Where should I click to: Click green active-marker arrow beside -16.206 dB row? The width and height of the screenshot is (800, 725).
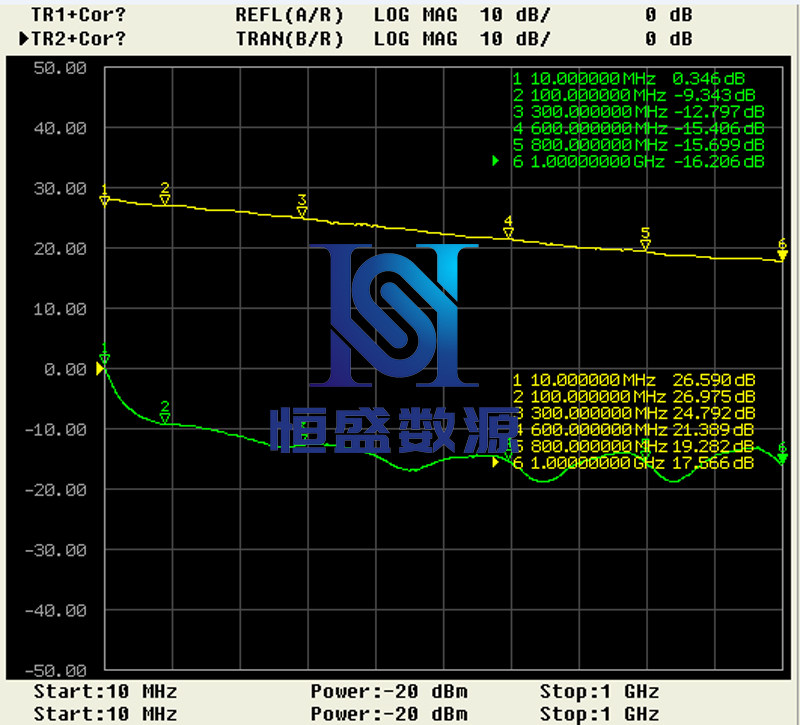click(x=495, y=161)
